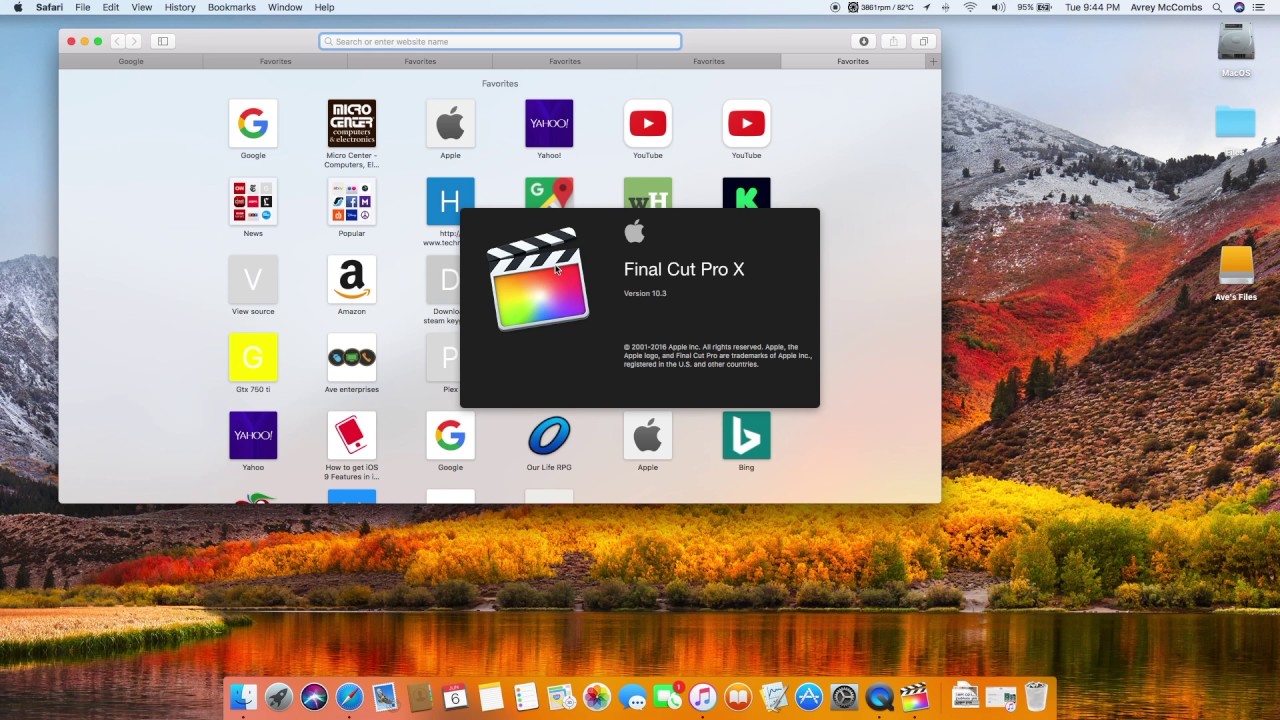Open the Trash in the Dock

tap(1036, 697)
